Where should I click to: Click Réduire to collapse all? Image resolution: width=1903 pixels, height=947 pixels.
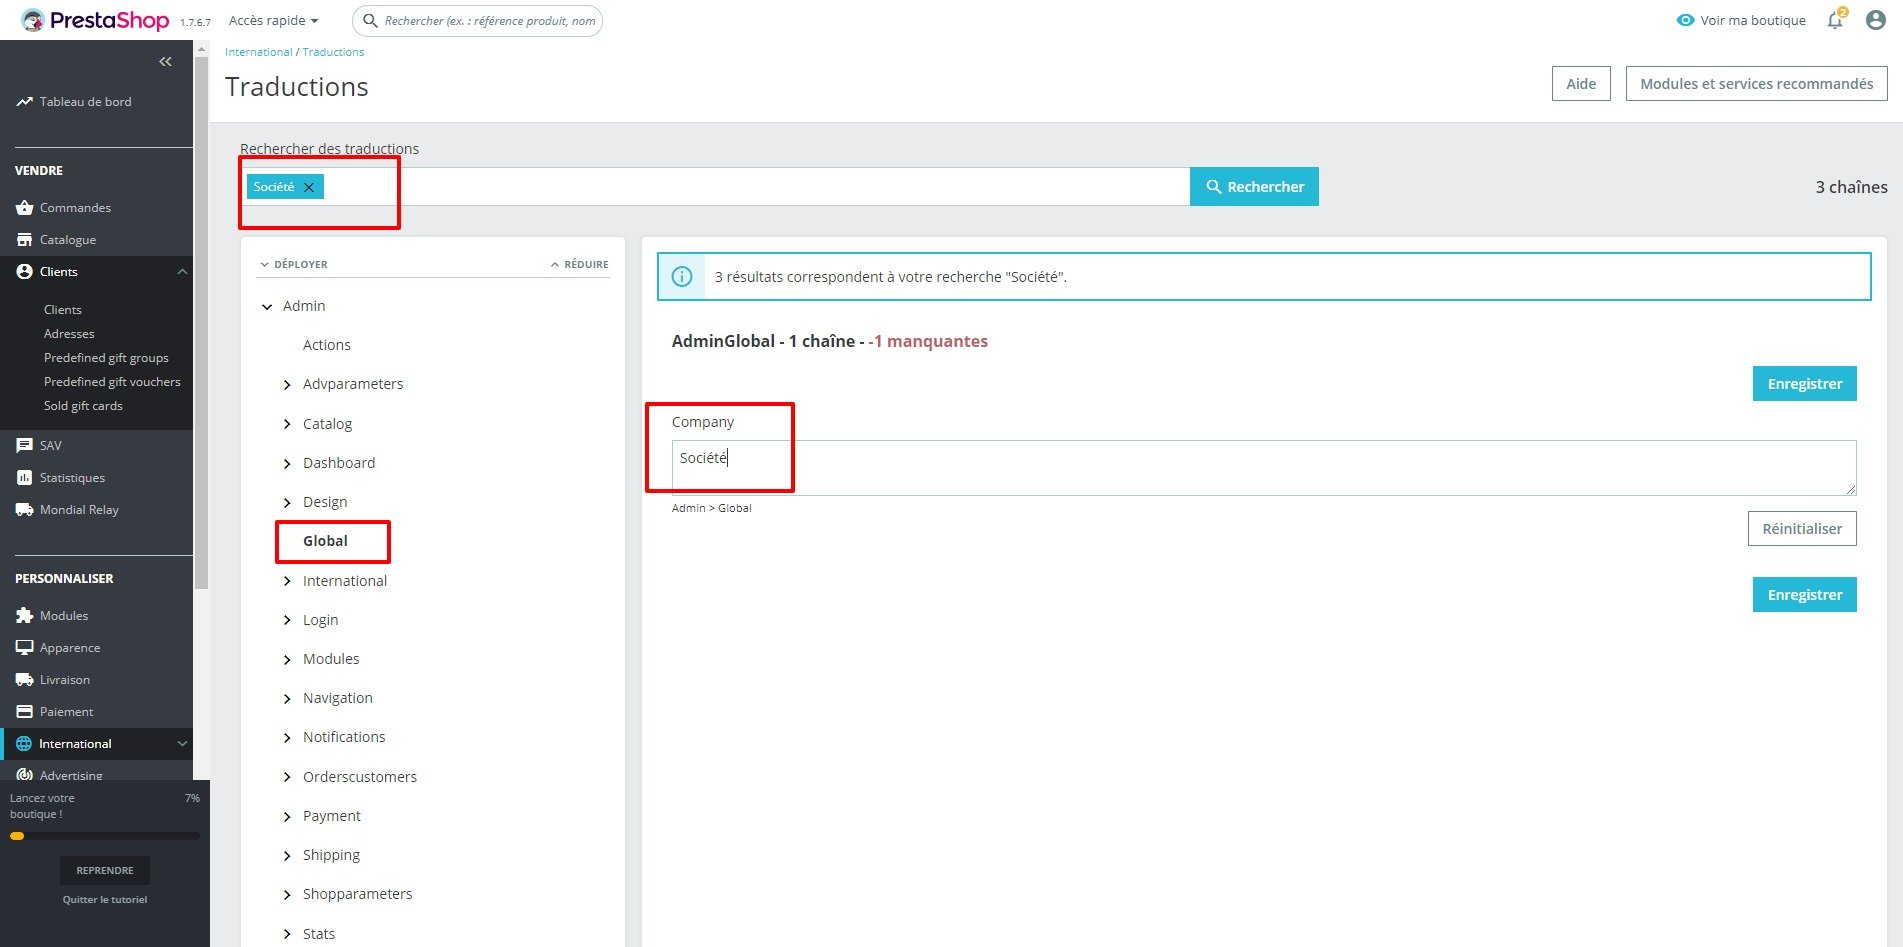[x=579, y=264]
